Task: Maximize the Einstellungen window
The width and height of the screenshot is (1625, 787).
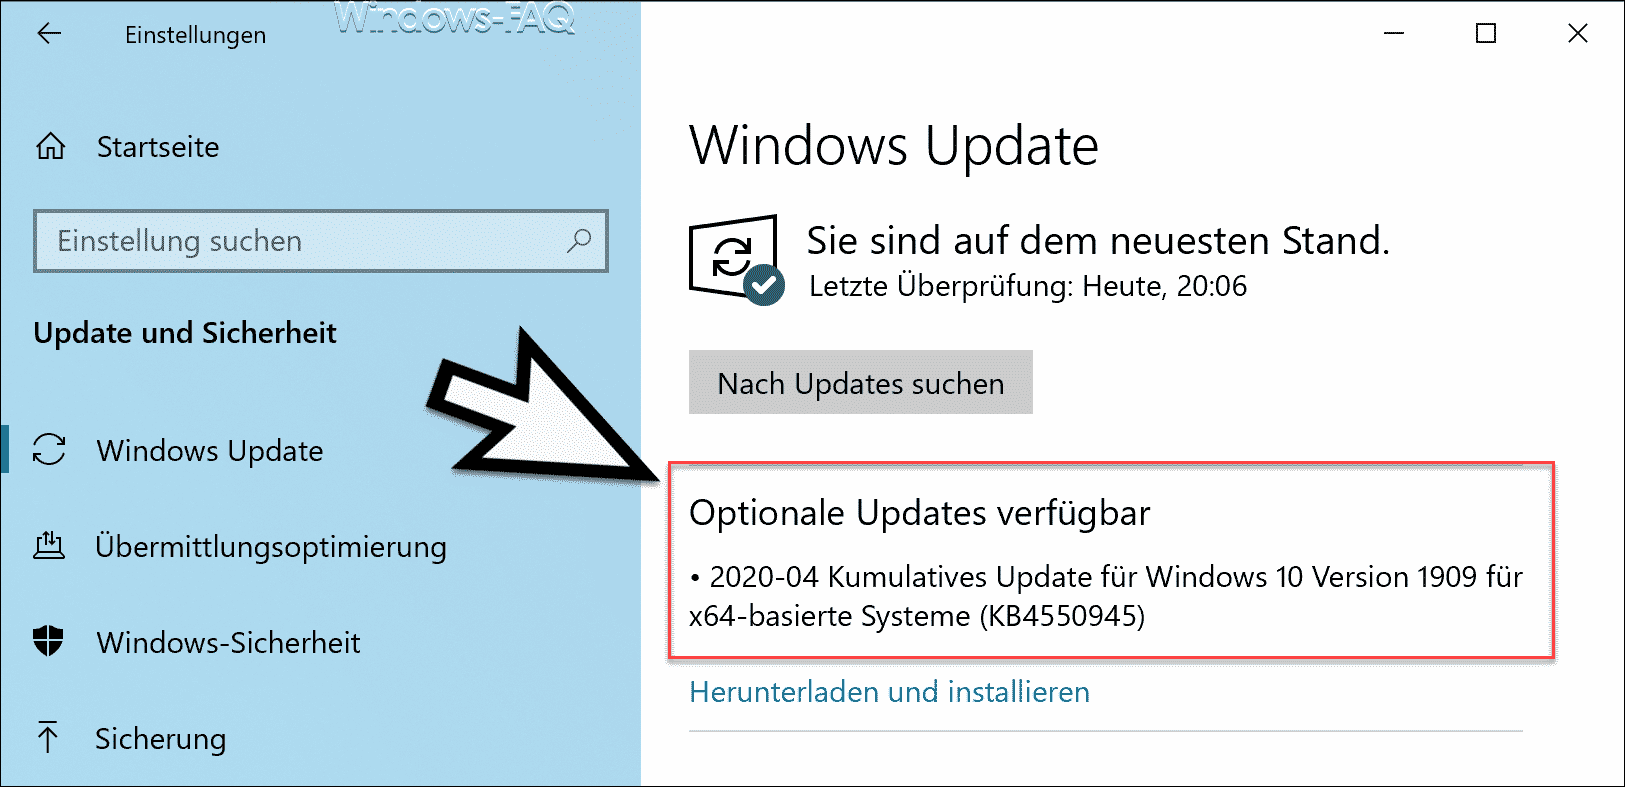Action: point(1486,34)
